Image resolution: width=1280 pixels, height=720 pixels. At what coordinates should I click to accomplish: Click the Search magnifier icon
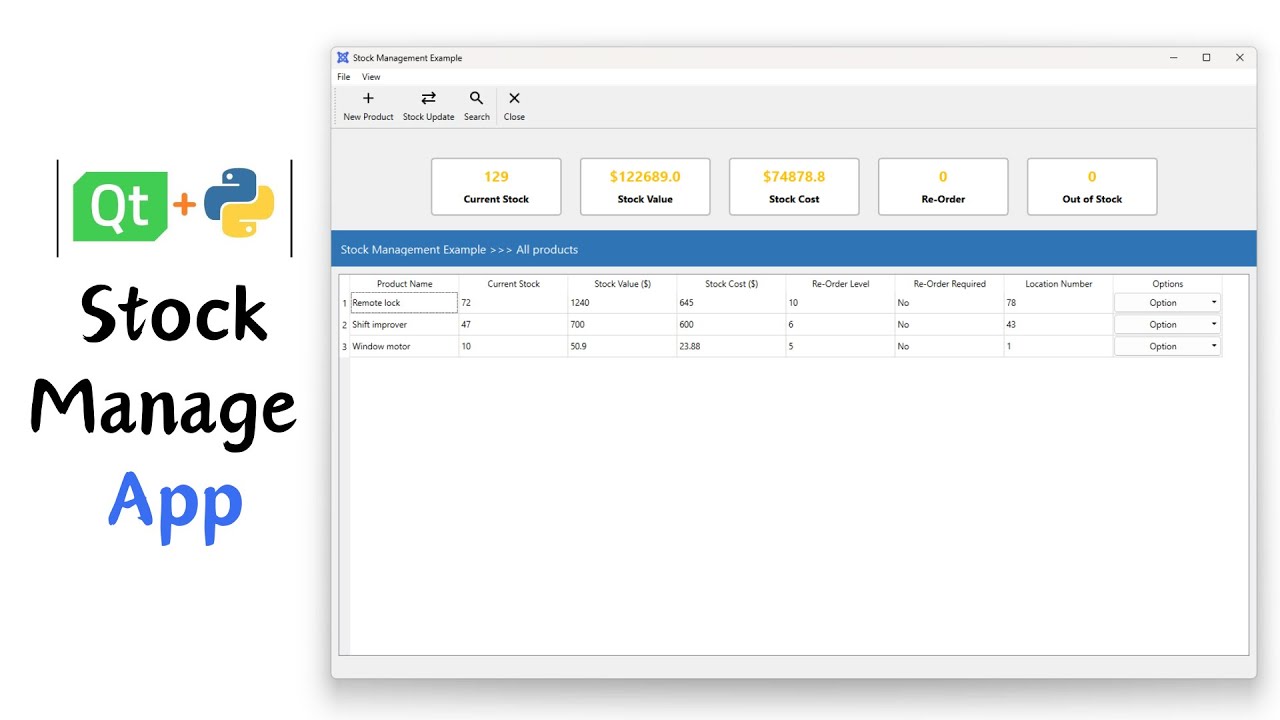(x=476, y=98)
